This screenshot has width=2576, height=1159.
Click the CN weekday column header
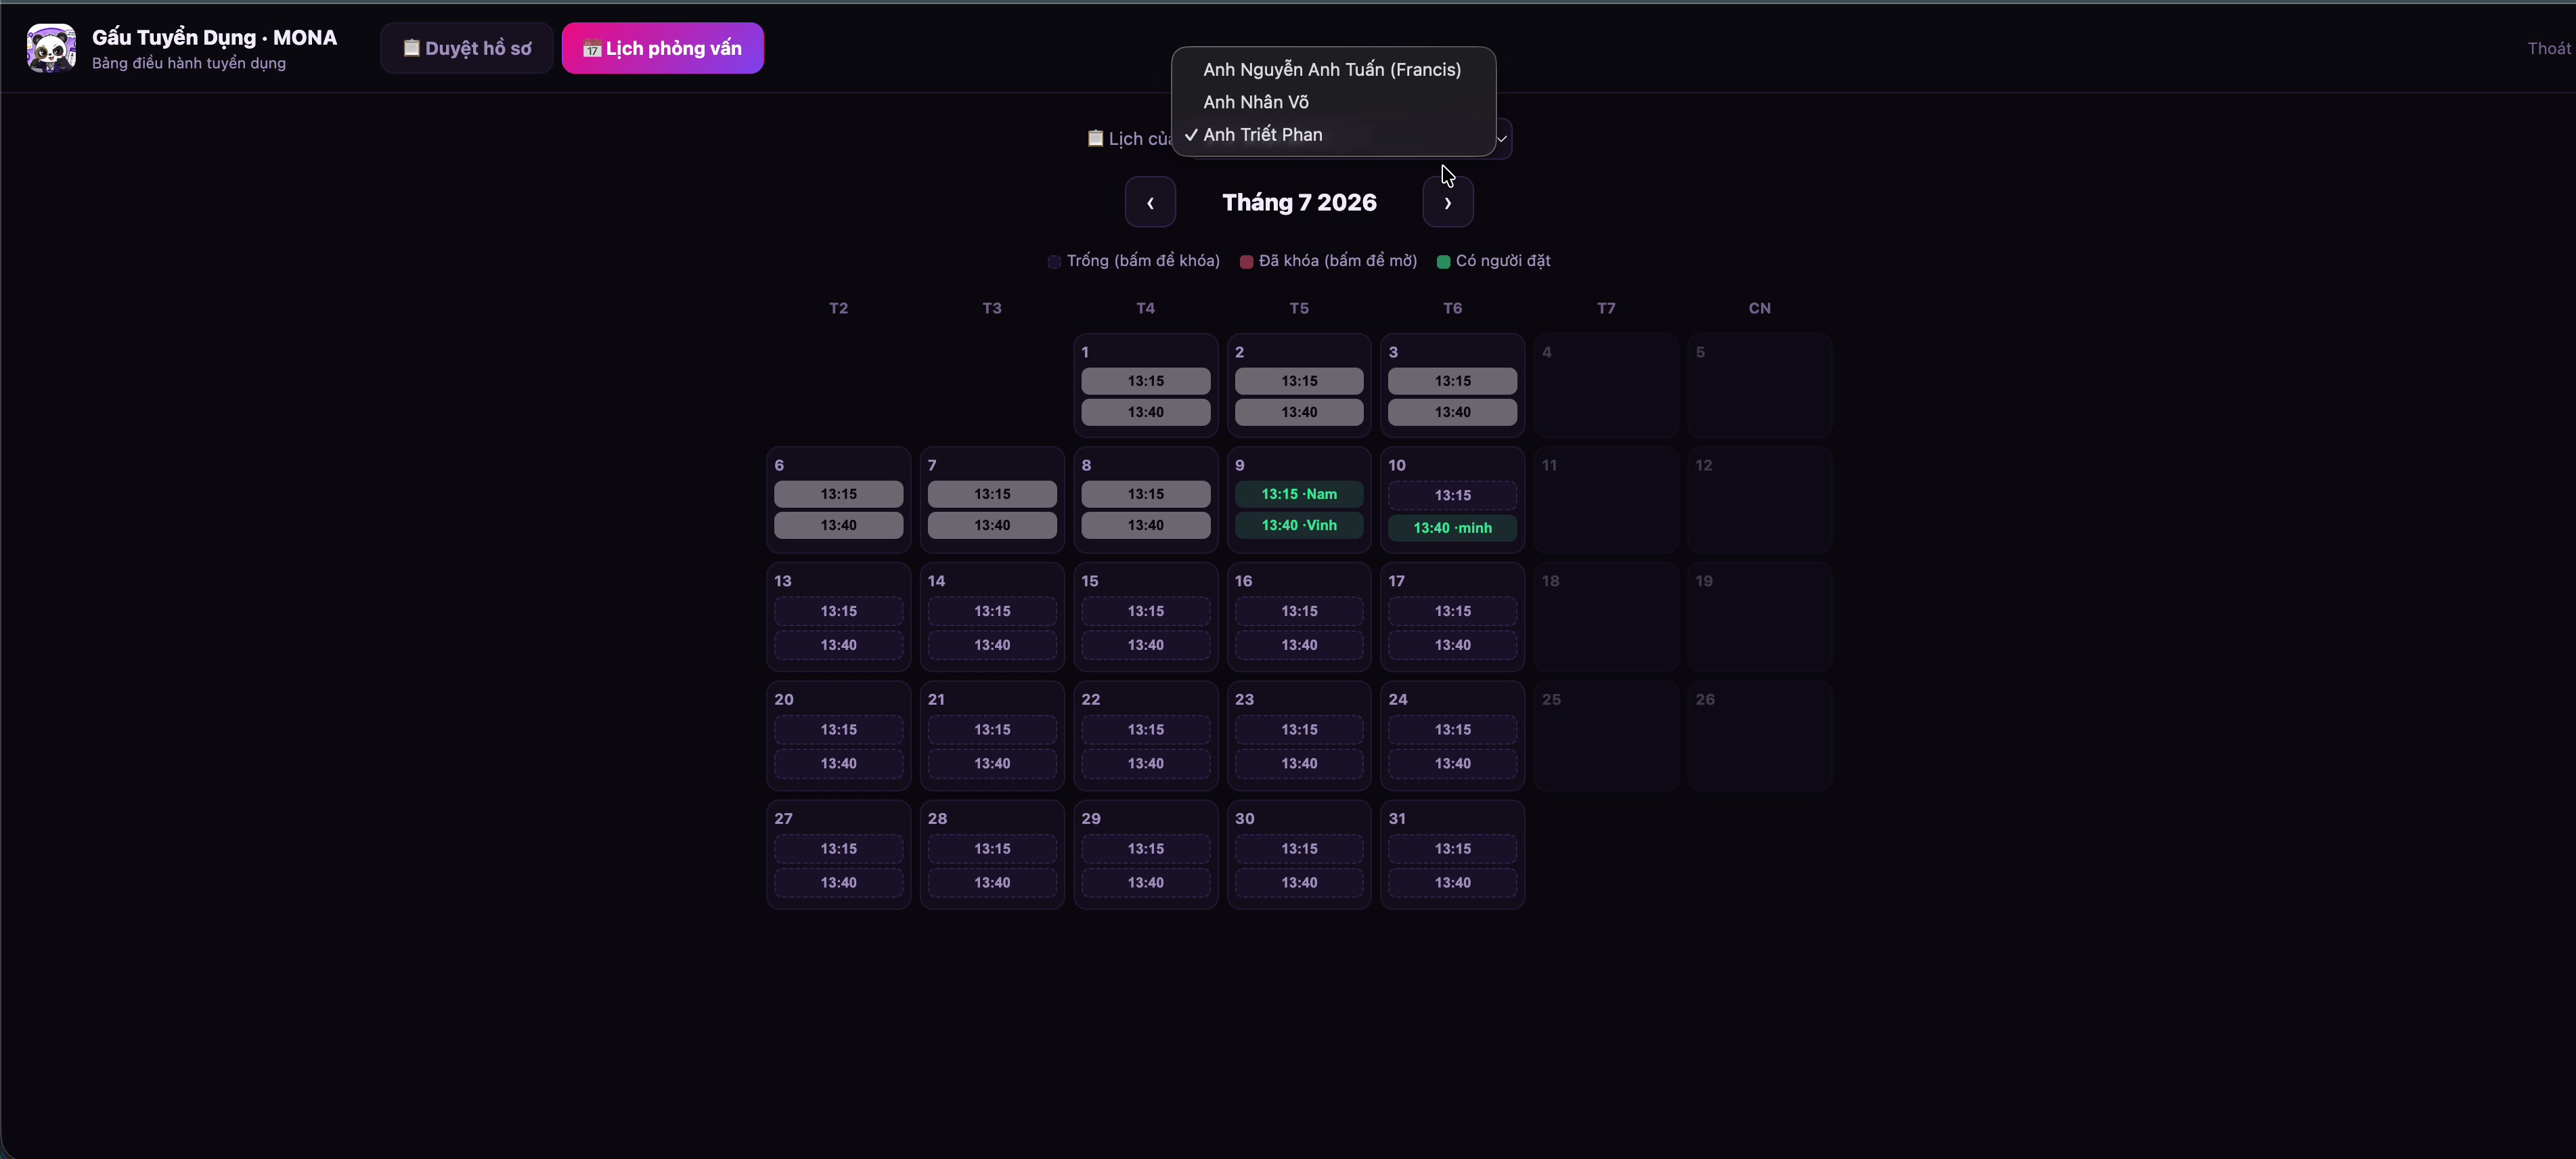point(1759,308)
